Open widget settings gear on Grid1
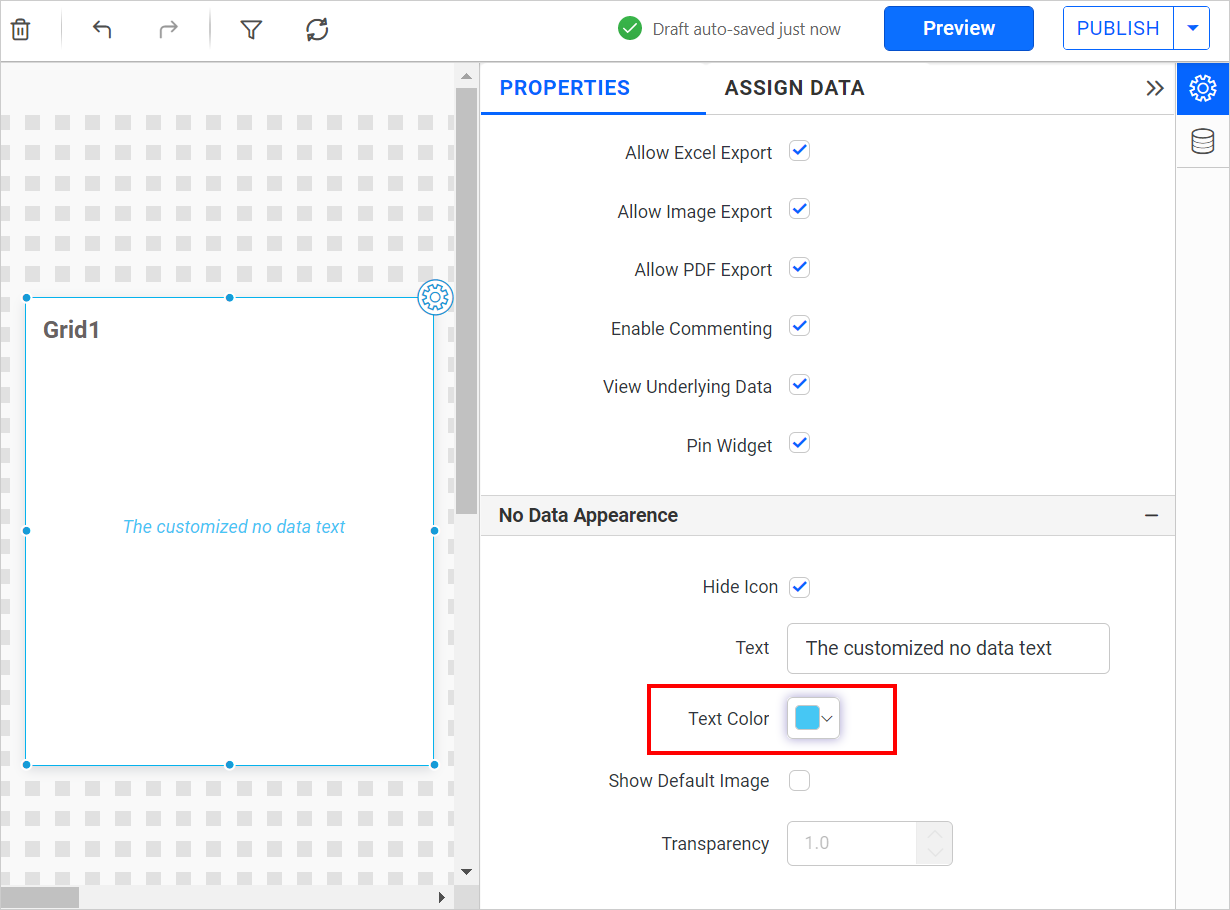 435,297
